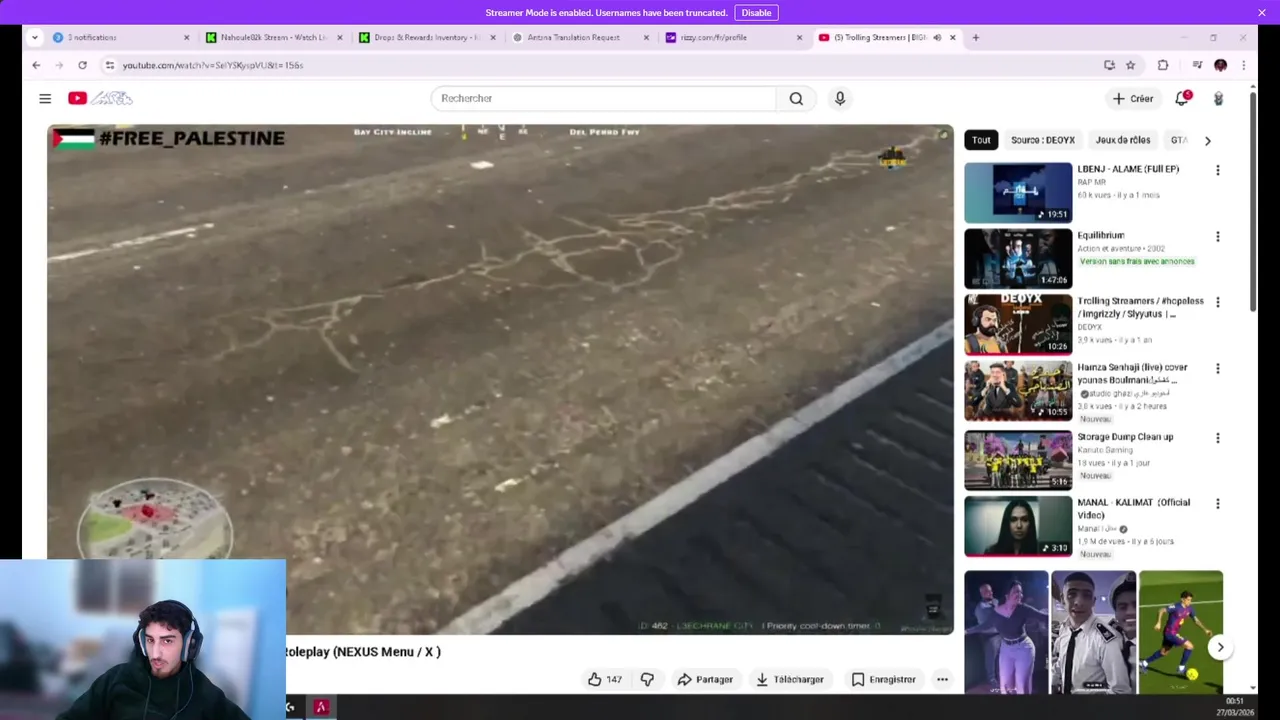Viewport: 1280px width, 720px height.
Task: Open options for Hamza Senhaji cover video
Action: pos(1217,369)
